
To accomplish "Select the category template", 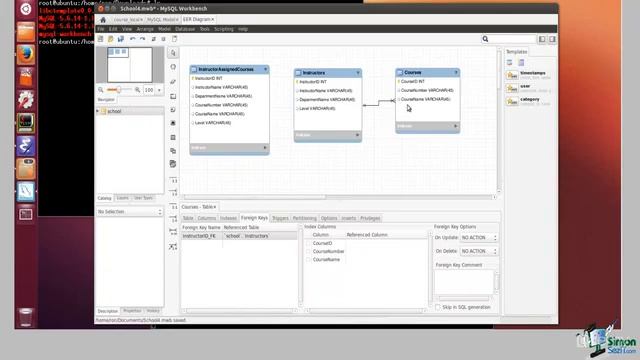I will tap(529, 101).
